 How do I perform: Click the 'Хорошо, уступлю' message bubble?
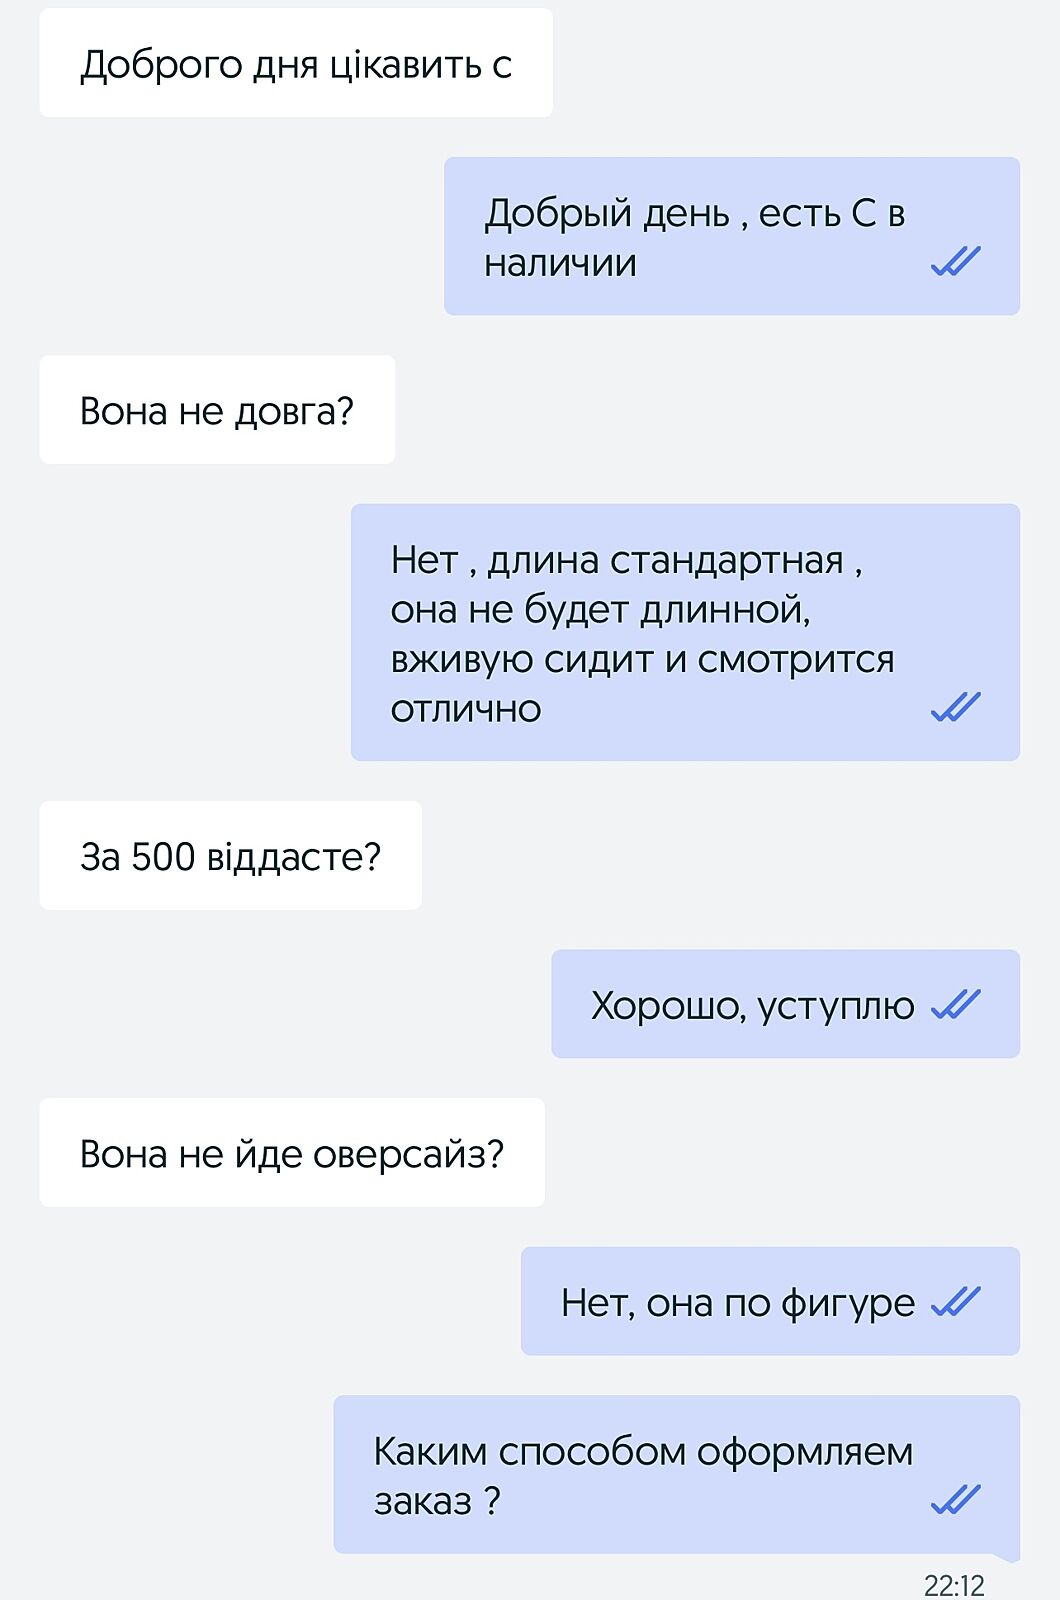[785, 1004]
